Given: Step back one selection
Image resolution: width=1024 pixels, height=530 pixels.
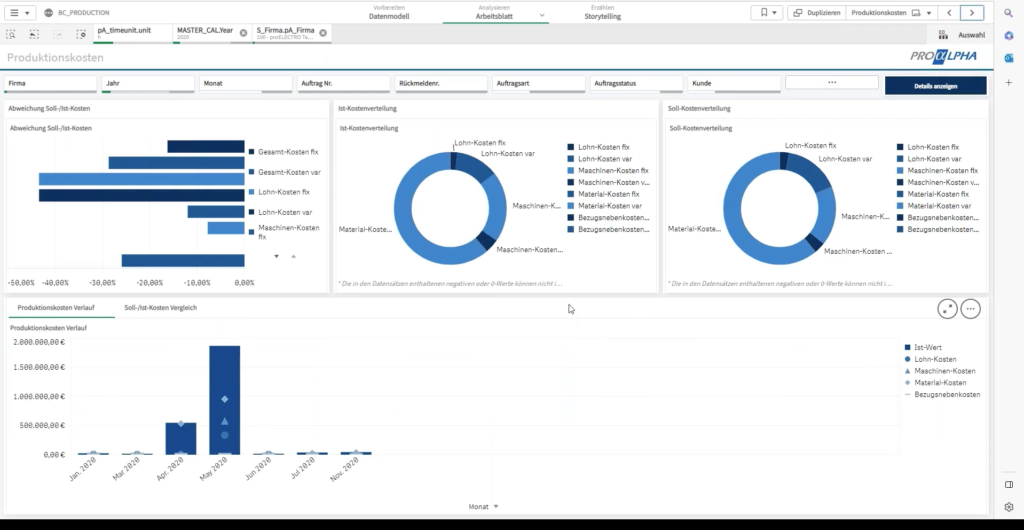Looking at the screenshot, I should [34, 33].
